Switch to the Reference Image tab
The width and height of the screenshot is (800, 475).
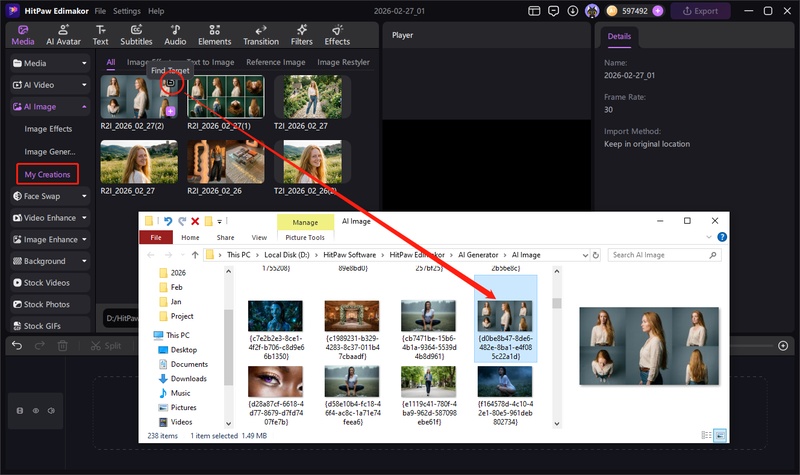pyautogui.click(x=277, y=62)
